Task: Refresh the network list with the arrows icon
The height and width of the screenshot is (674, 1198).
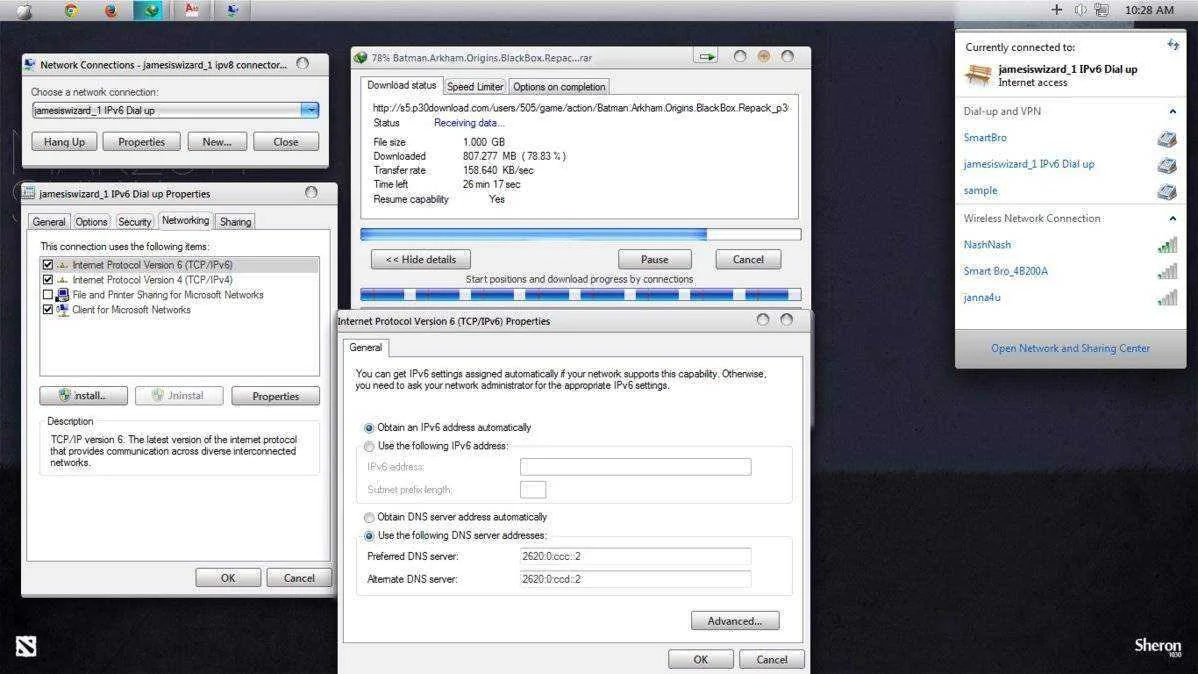Action: [x=1173, y=45]
